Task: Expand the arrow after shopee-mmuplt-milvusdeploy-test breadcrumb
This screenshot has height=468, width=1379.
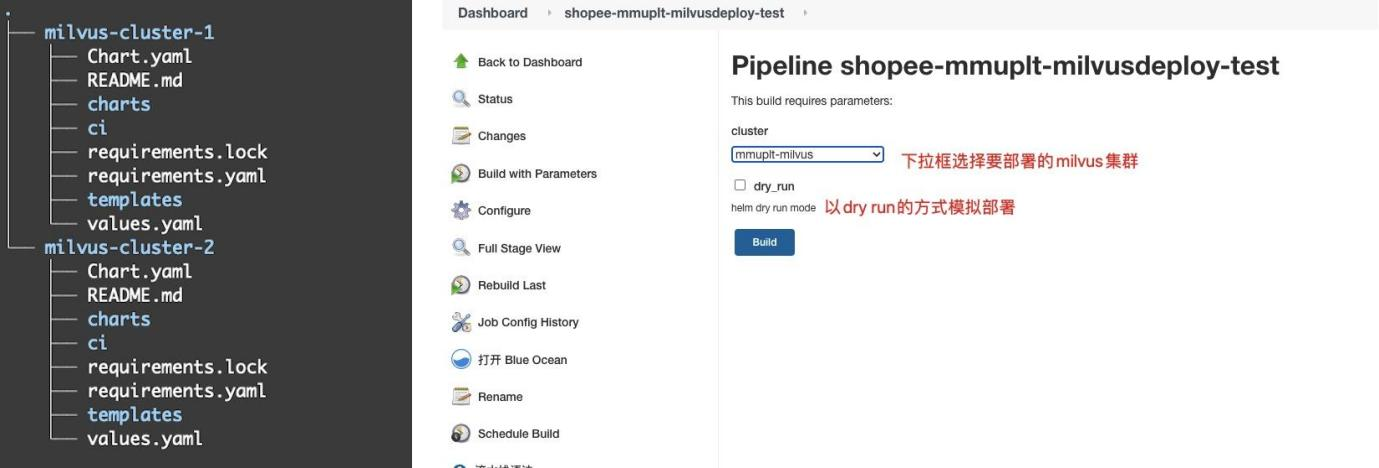Action: (x=803, y=13)
